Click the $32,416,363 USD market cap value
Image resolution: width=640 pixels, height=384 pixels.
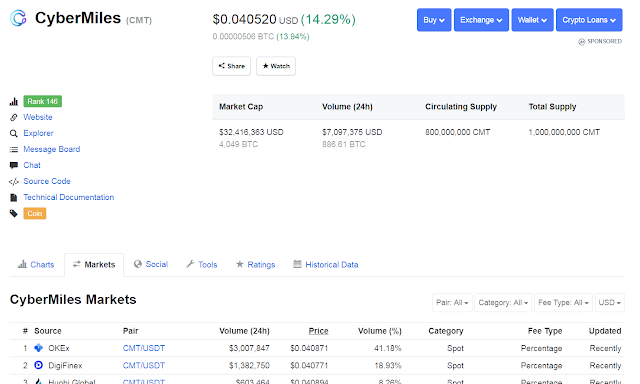click(251, 132)
